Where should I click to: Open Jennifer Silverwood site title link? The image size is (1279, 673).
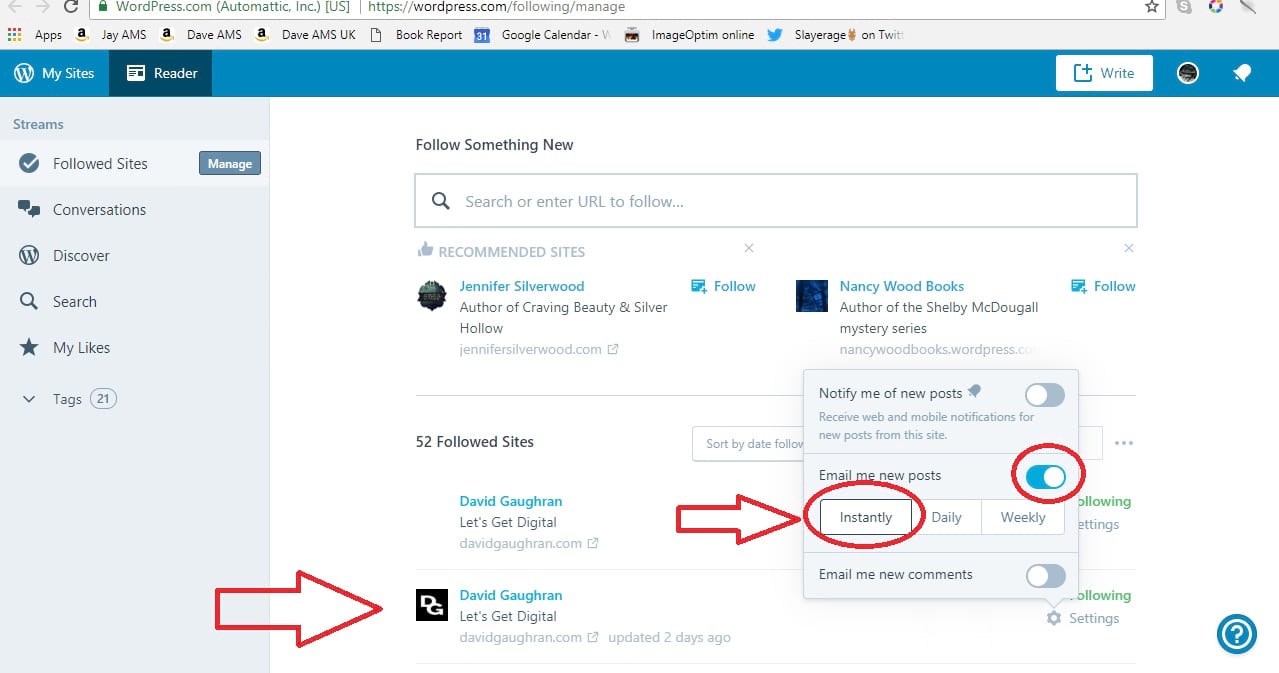pos(522,286)
